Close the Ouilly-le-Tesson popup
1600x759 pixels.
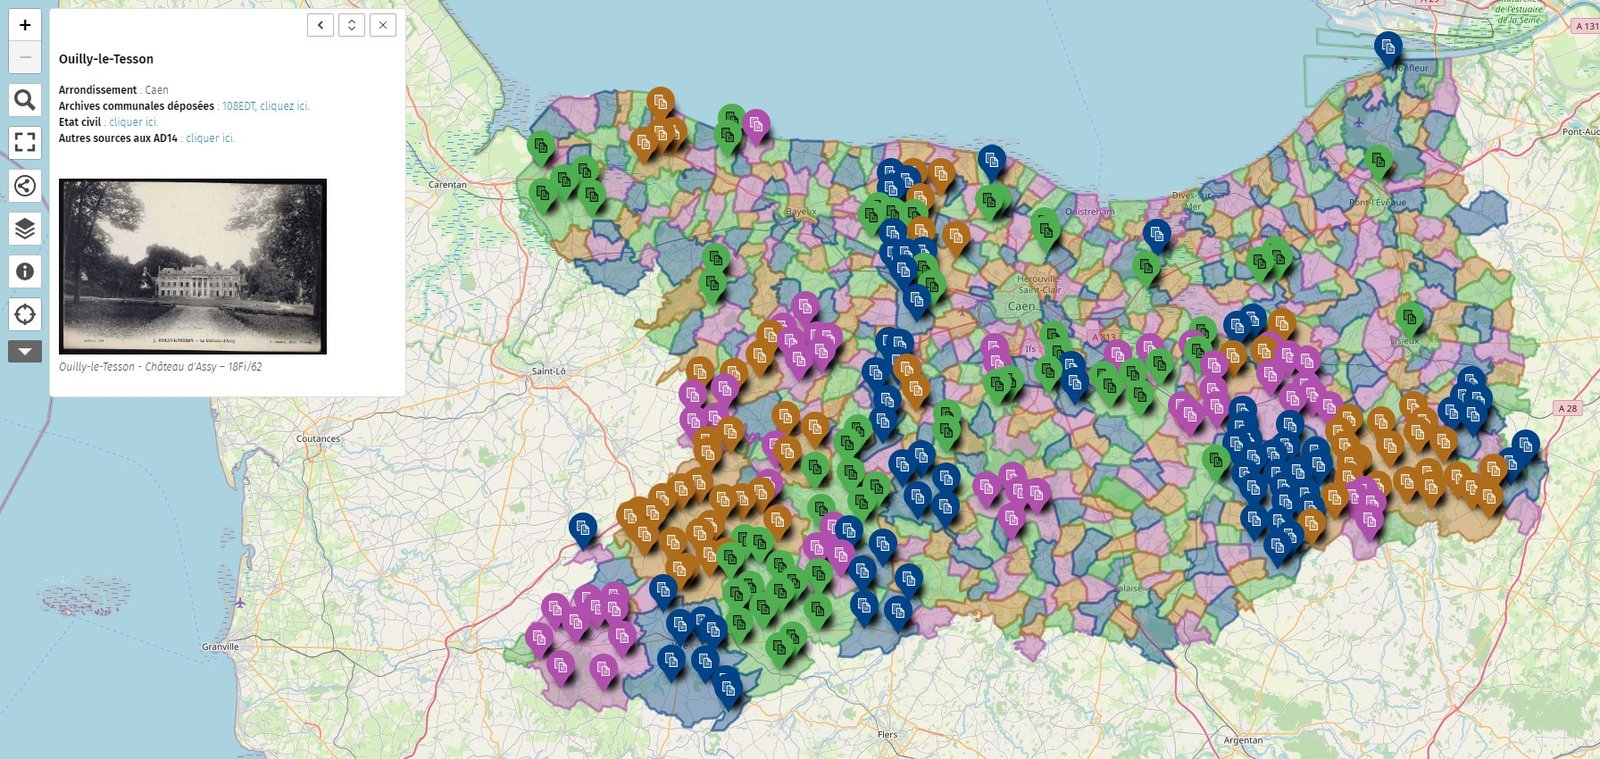[x=383, y=25]
